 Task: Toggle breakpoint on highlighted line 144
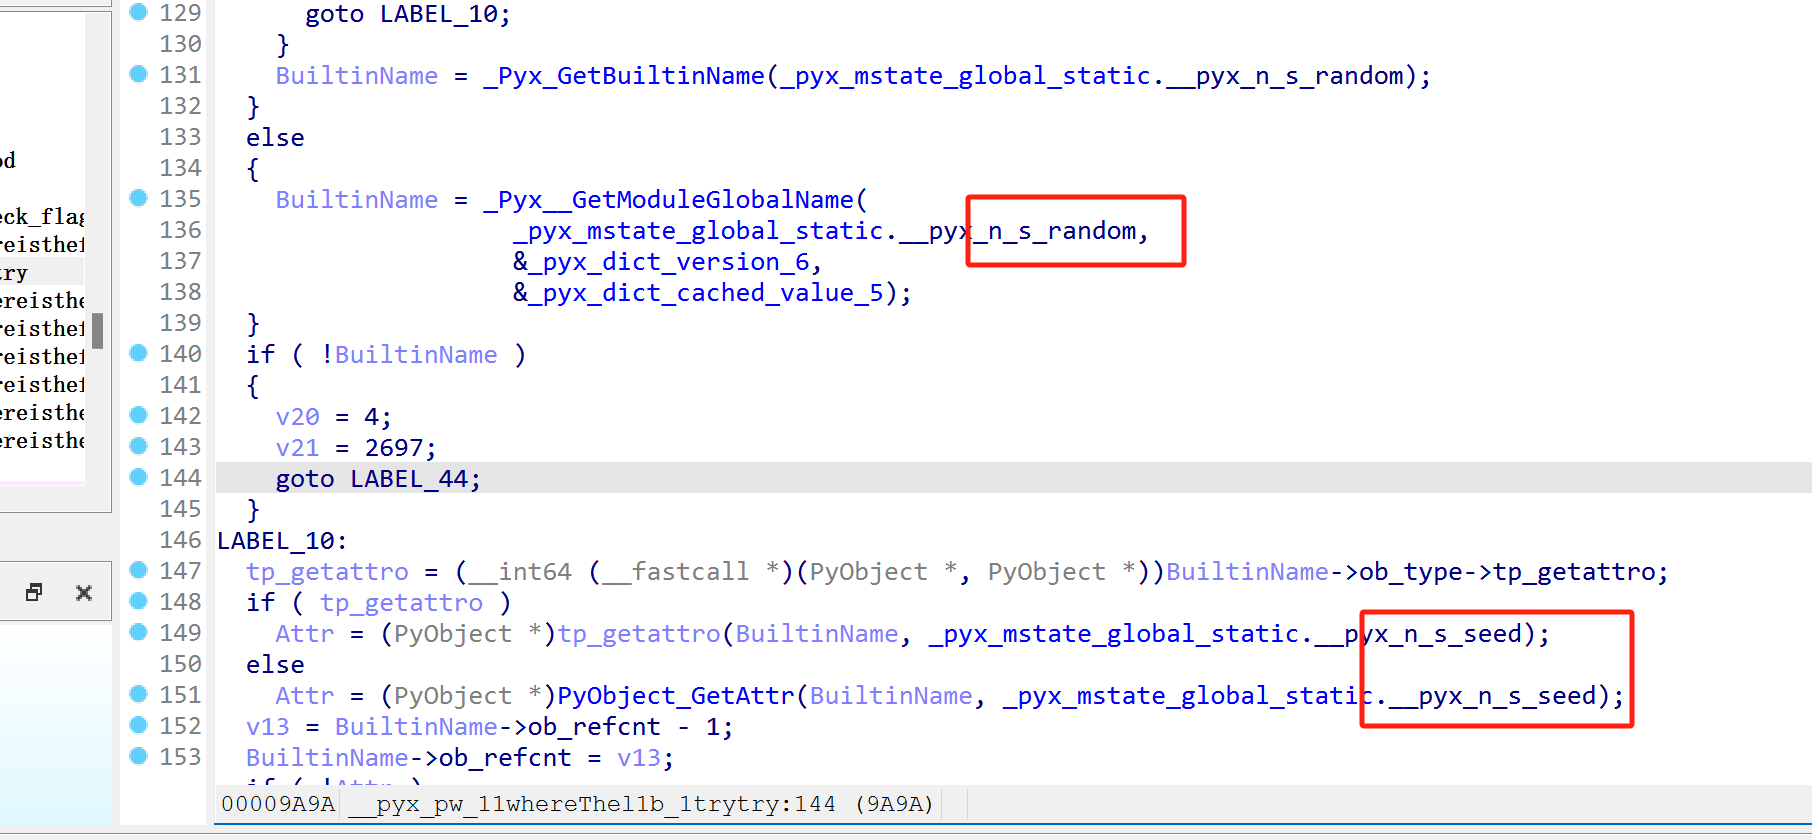click(139, 477)
